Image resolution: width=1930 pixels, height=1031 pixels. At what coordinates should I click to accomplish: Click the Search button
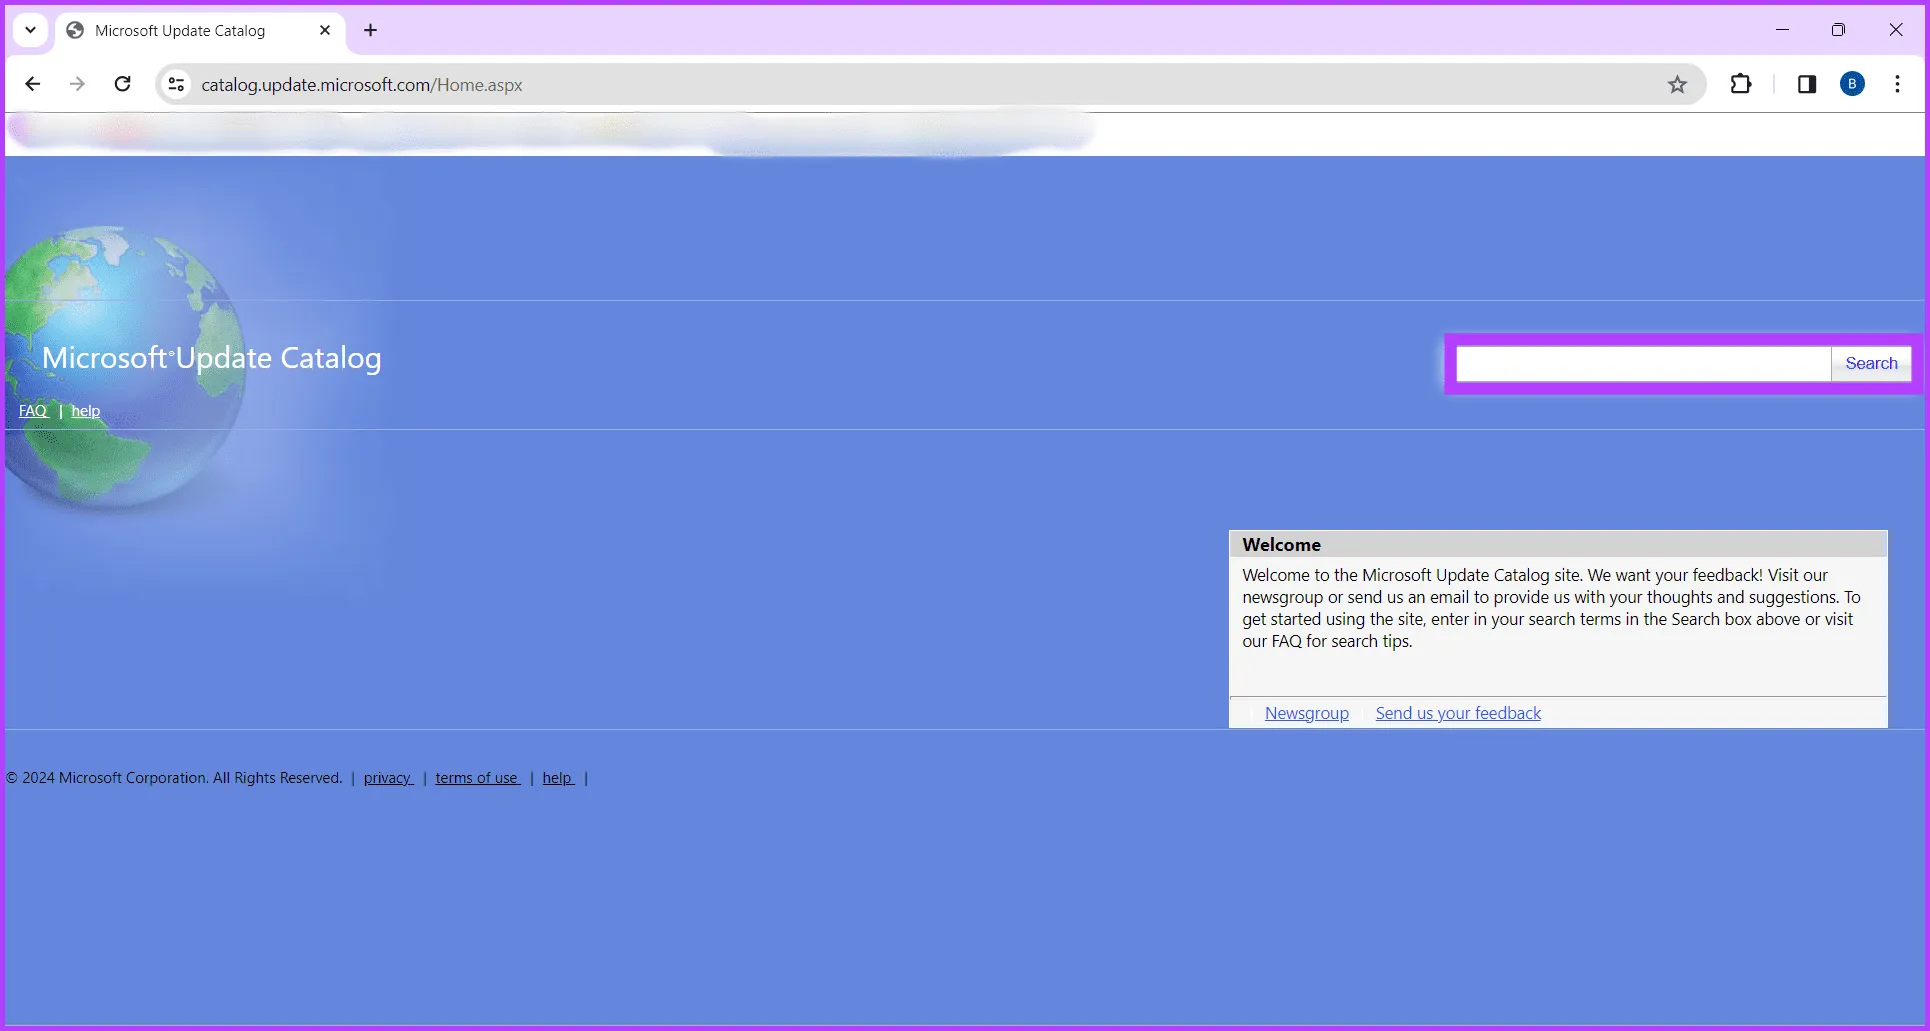1871,363
